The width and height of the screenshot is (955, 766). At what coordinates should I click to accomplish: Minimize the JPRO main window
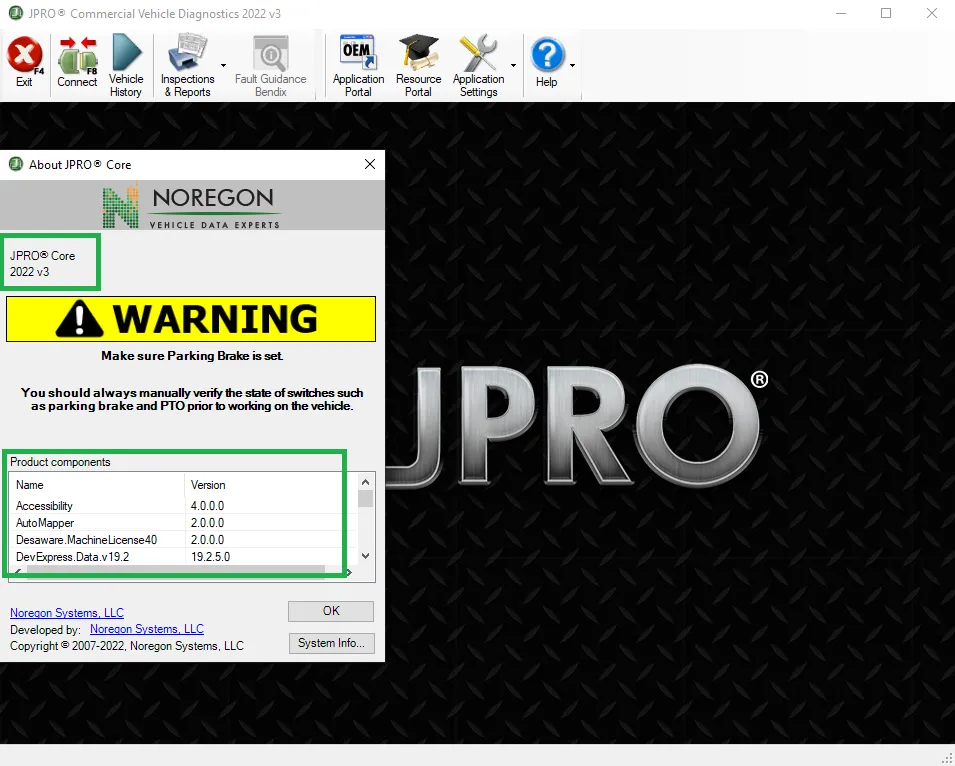[x=841, y=13]
